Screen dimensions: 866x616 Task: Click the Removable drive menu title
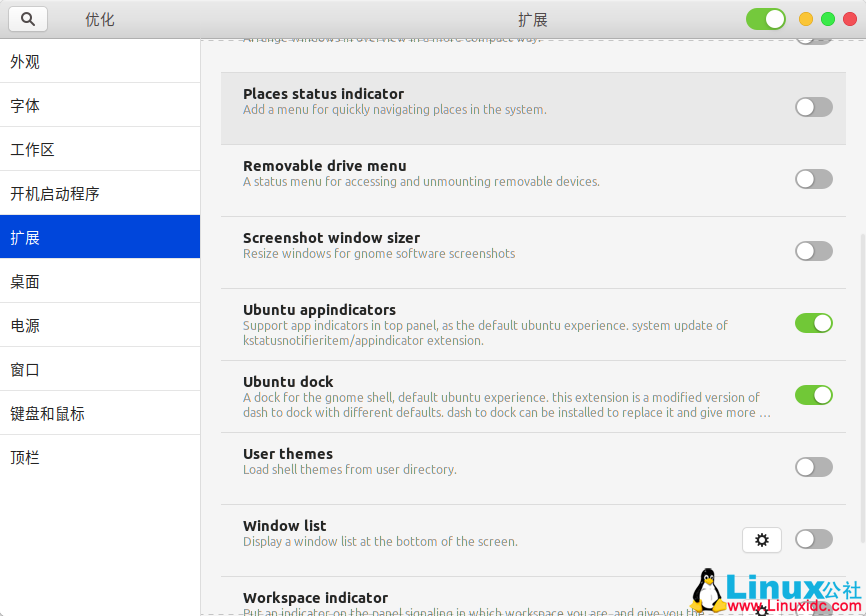click(x=325, y=166)
